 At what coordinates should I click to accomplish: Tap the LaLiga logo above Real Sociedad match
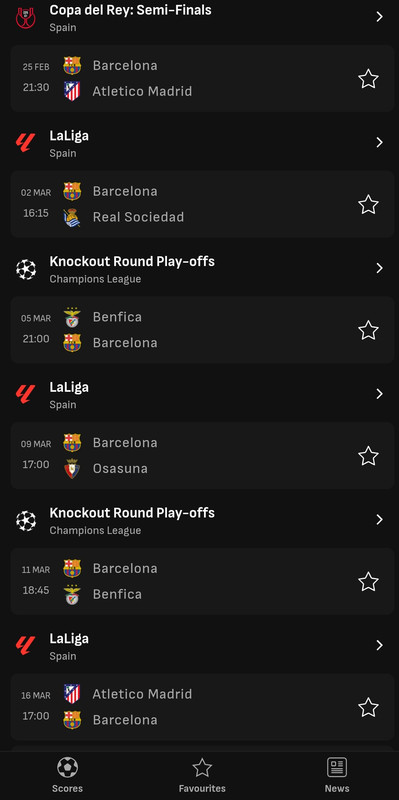tap(26, 143)
